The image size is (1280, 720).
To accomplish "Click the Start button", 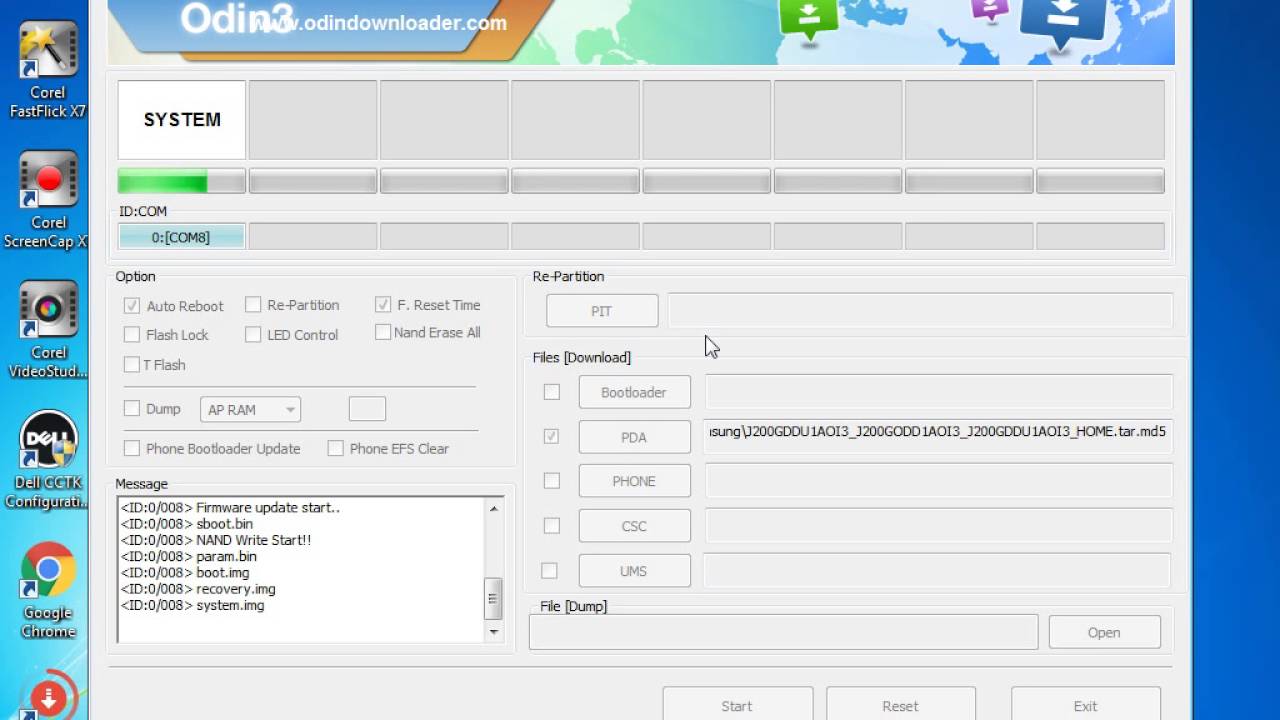I will click(x=737, y=704).
